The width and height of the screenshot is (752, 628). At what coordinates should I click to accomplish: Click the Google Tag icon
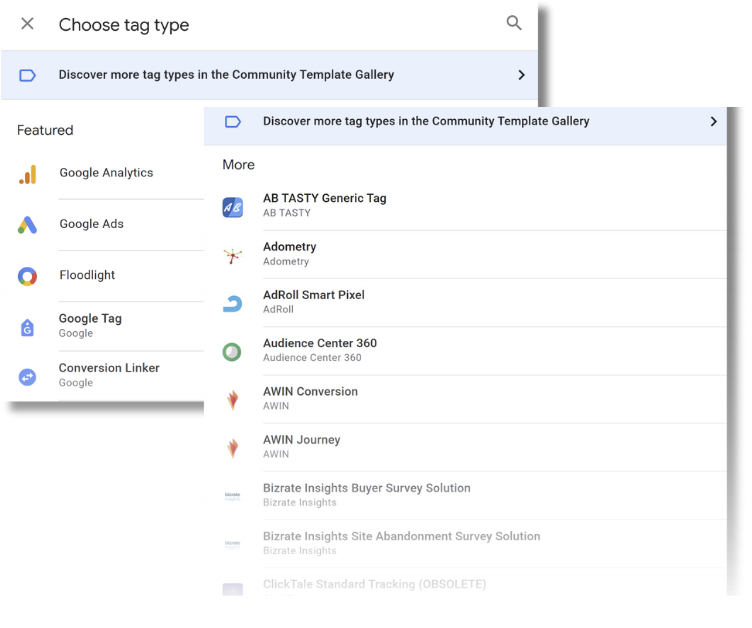click(x=28, y=327)
